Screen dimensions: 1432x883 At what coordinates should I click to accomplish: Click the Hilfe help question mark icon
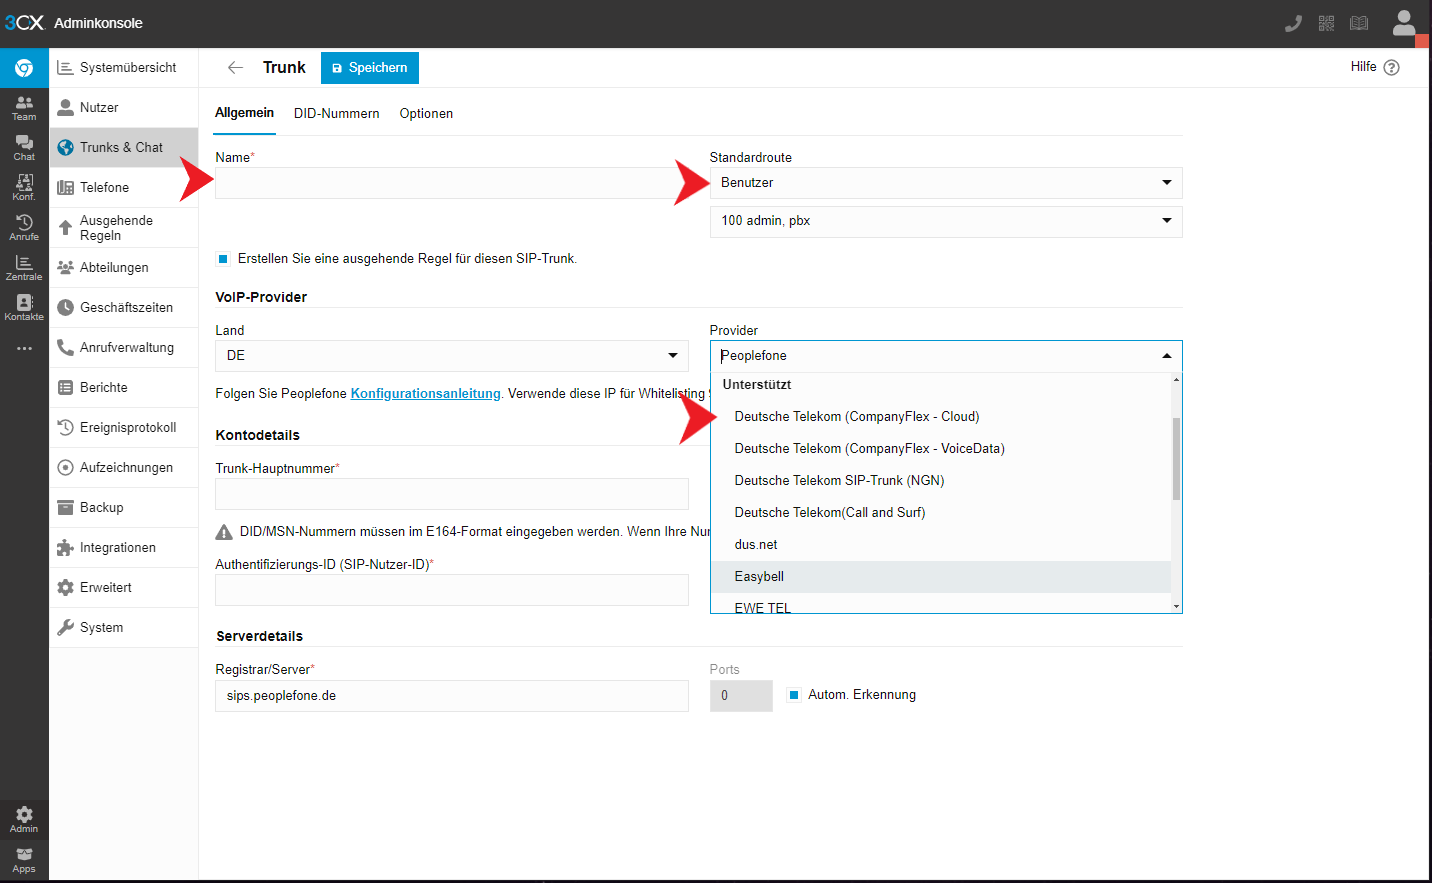point(1391,67)
